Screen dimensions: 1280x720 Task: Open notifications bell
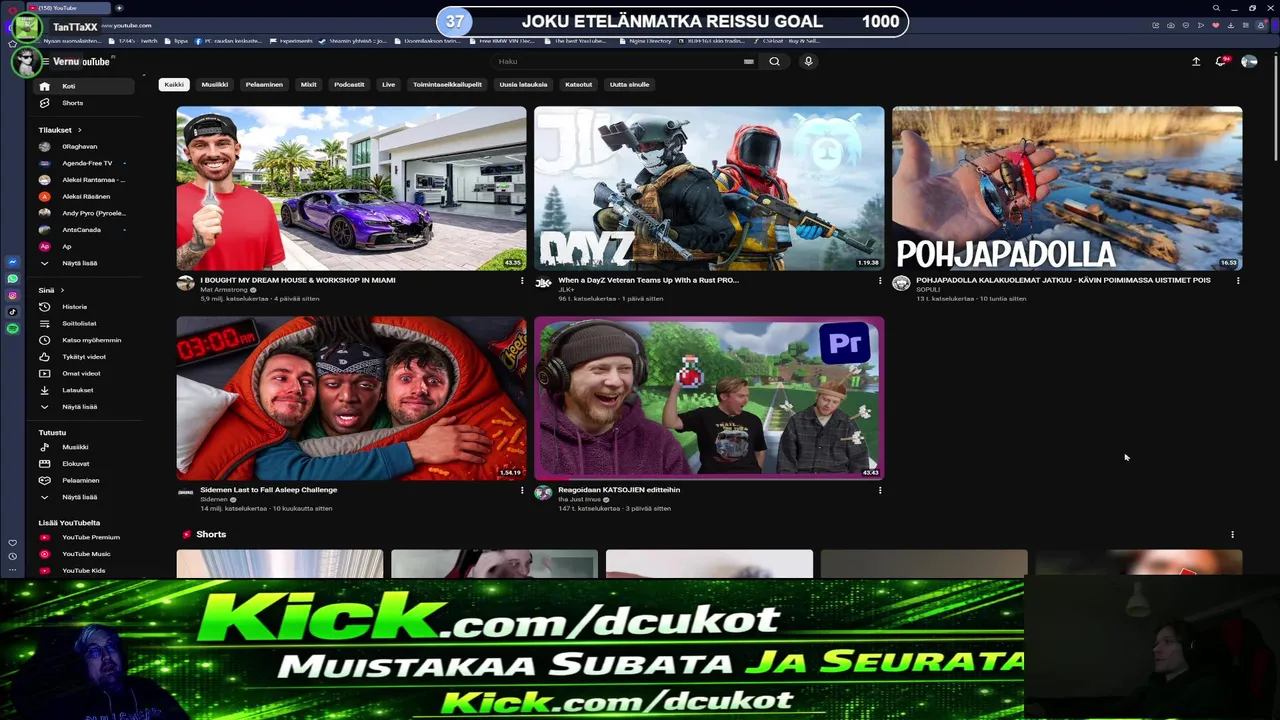click(x=1221, y=61)
